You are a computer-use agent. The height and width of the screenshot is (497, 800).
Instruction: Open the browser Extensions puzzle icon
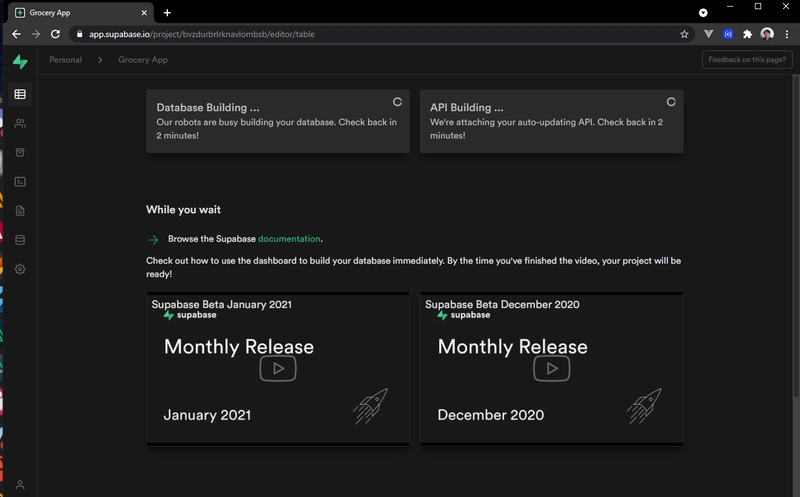[747, 34]
